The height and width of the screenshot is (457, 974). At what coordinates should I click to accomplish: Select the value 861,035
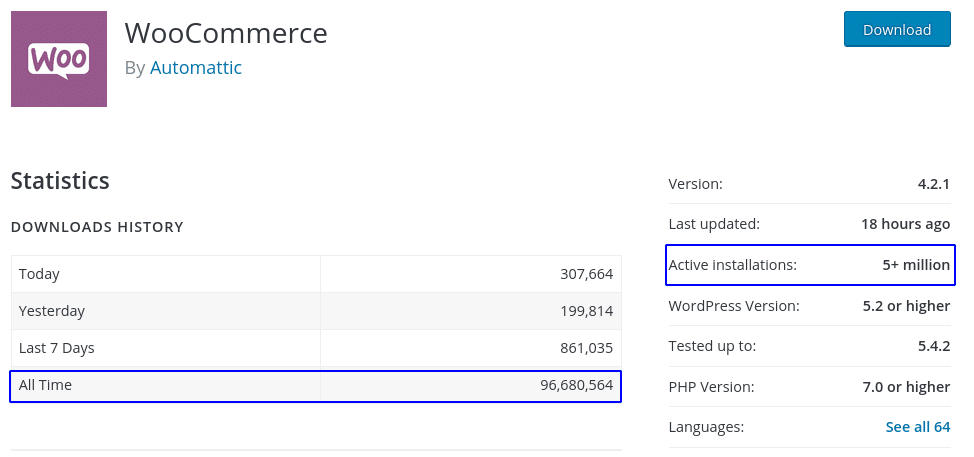[586, 348]
